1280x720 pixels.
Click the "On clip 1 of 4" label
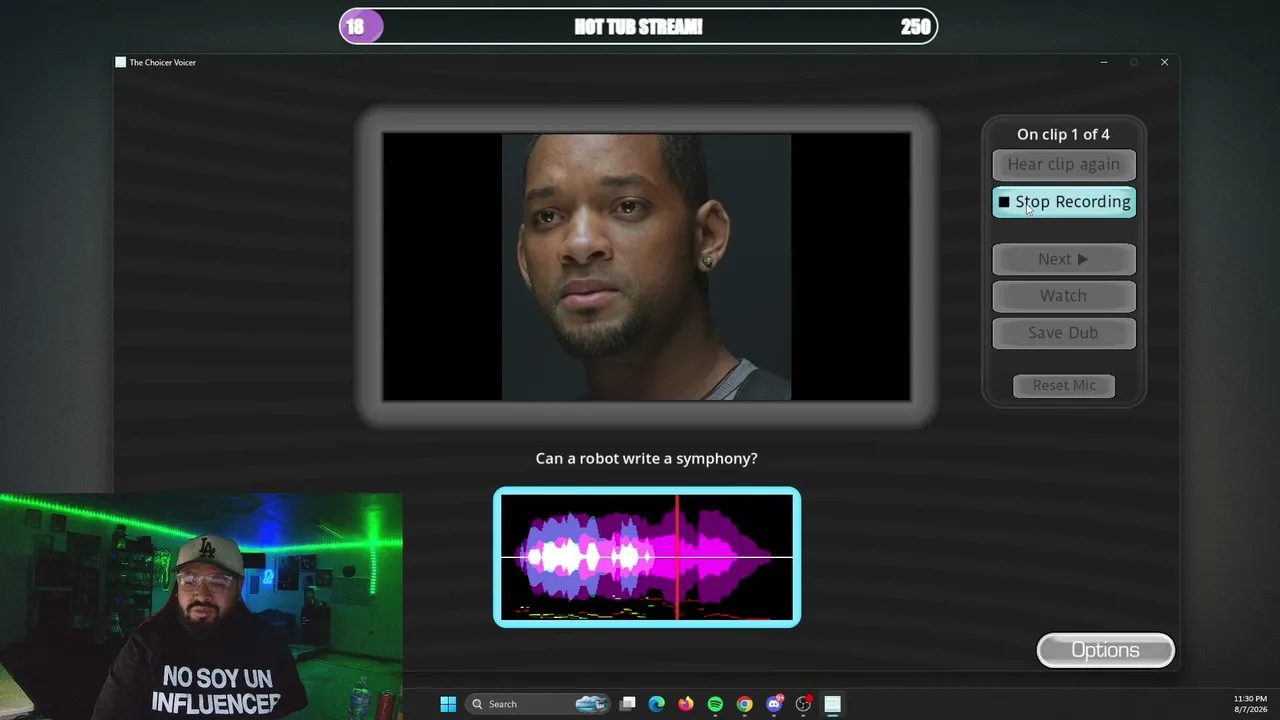[1063, 134]
